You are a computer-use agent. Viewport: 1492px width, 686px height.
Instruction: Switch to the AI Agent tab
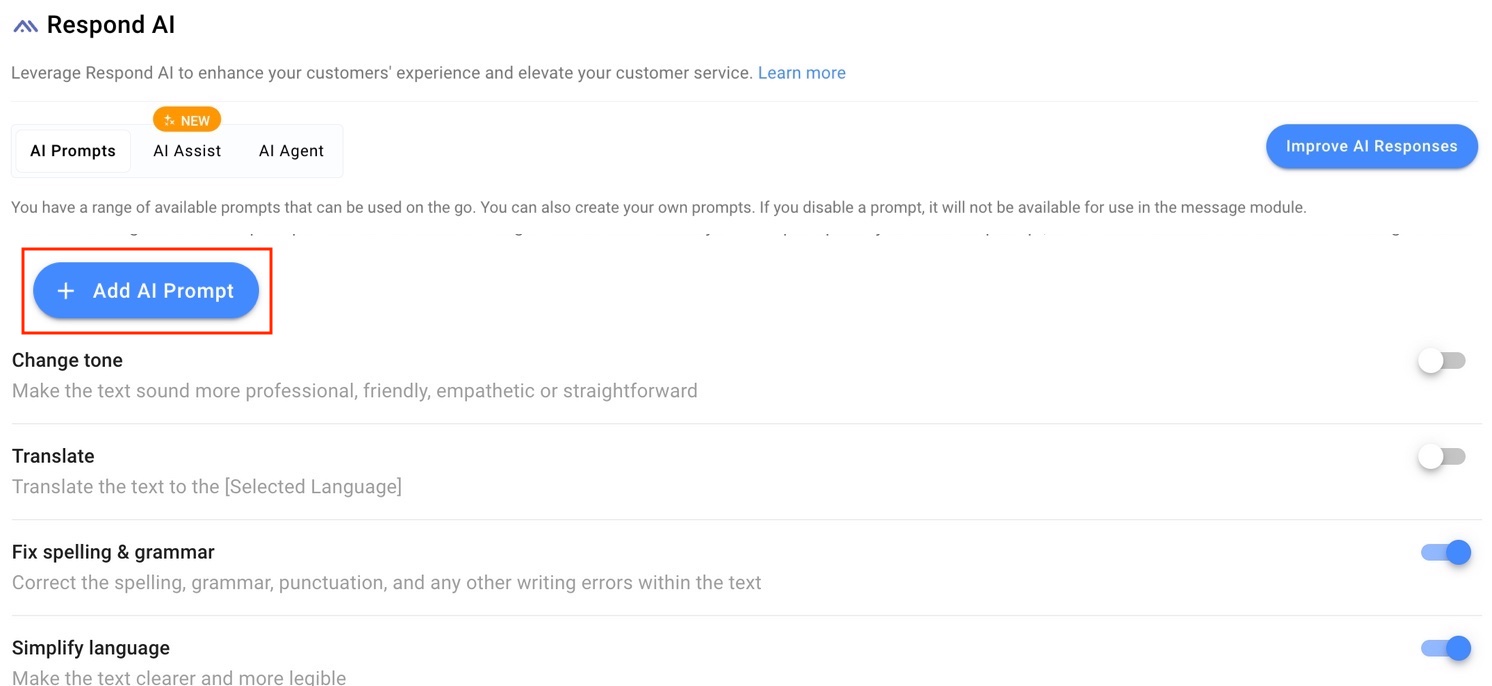291,151
